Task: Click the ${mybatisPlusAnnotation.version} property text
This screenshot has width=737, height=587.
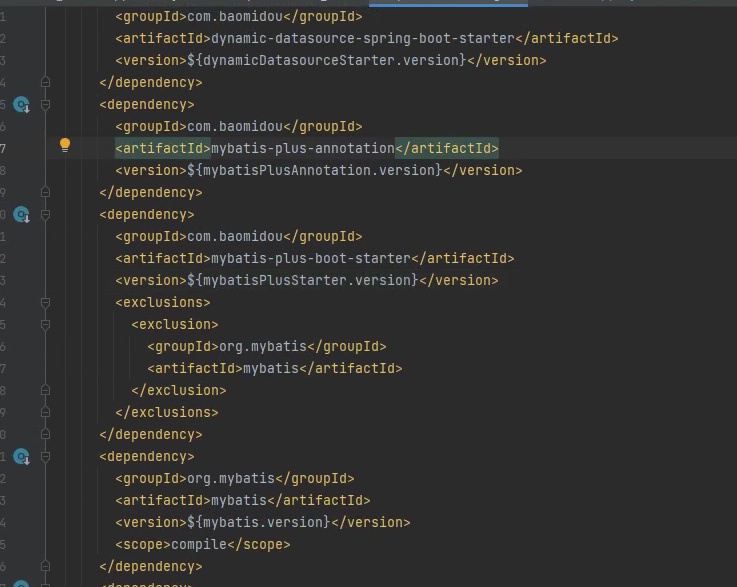Action: [x=315, y=170]
